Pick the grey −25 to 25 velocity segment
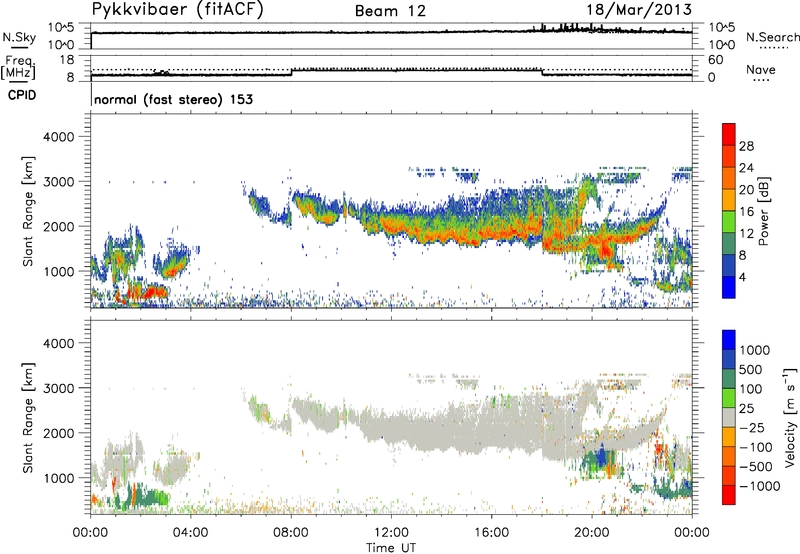 (729, 417)
